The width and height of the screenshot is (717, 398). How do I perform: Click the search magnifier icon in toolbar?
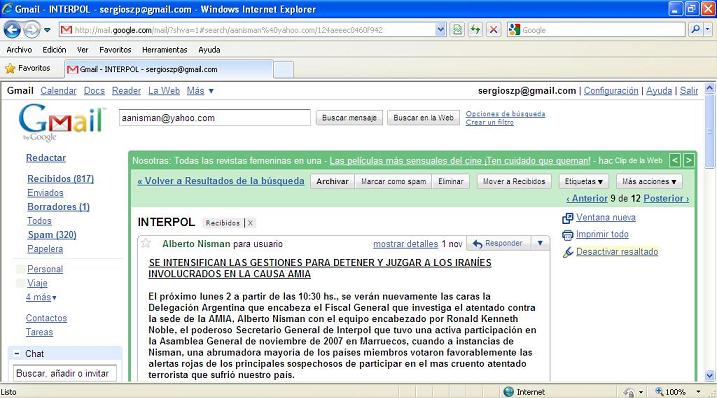696,30
